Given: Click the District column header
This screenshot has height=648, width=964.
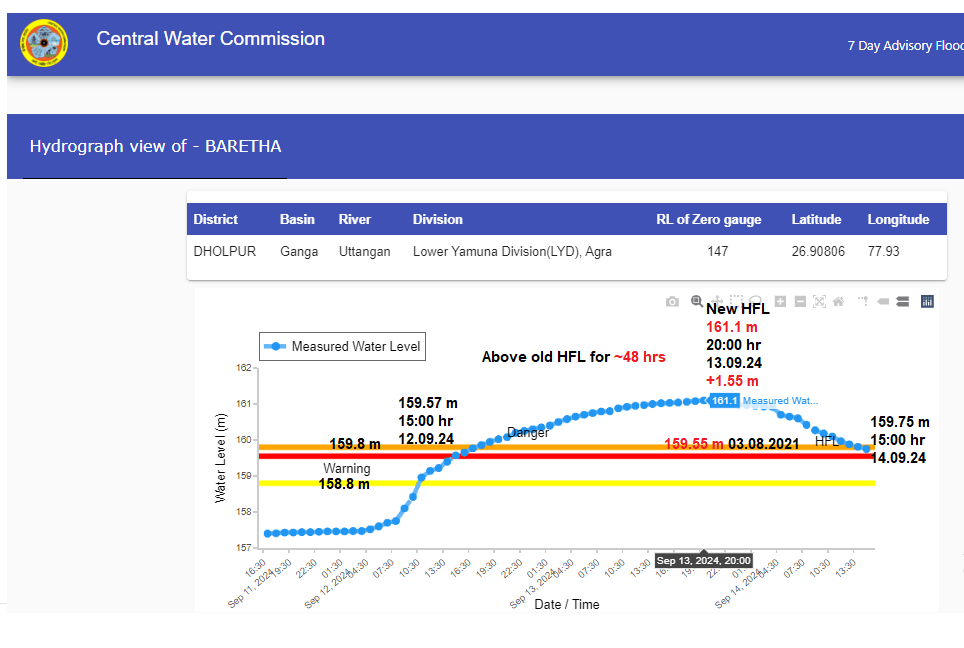Looking at the screenshot, I should coord(216,220).
